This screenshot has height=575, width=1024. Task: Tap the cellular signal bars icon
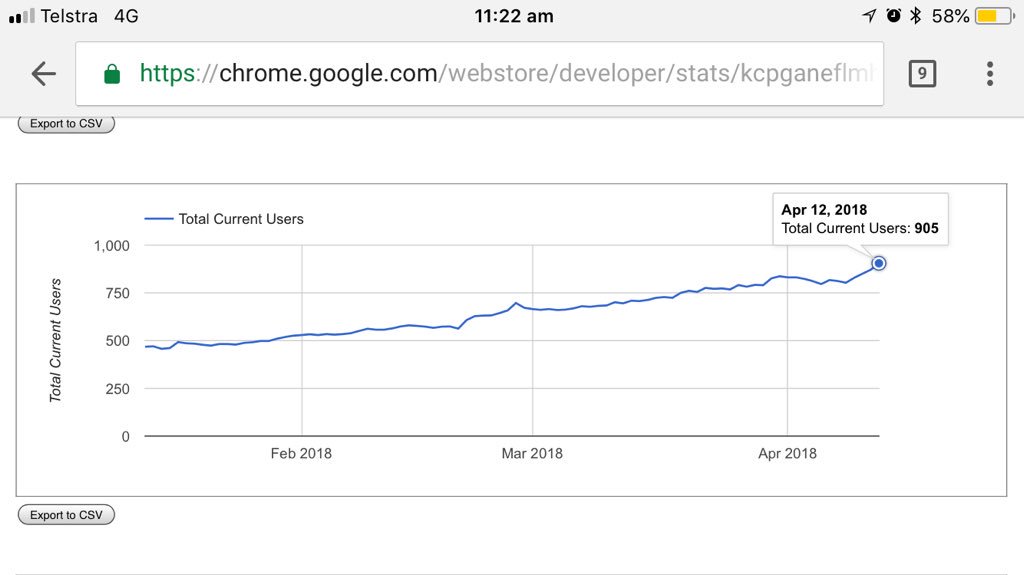tap(22, 16)
